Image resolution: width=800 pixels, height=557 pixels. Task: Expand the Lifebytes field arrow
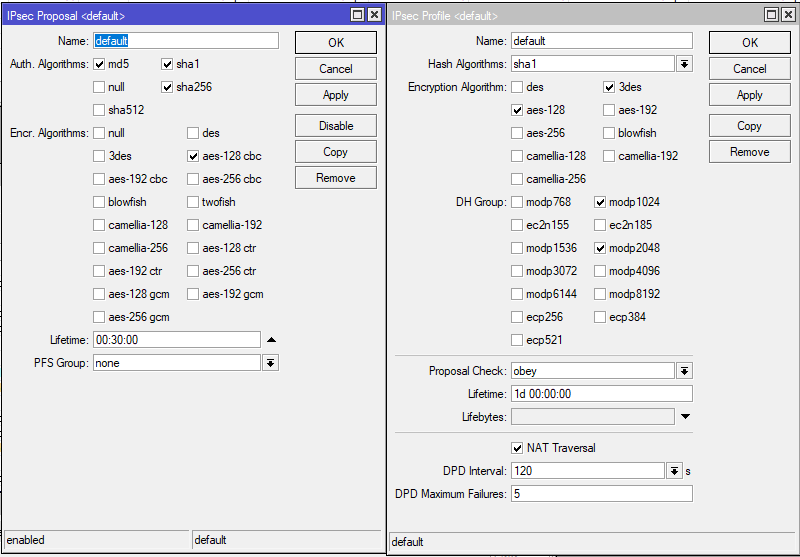pyautogui.click(x=685, y=417)
